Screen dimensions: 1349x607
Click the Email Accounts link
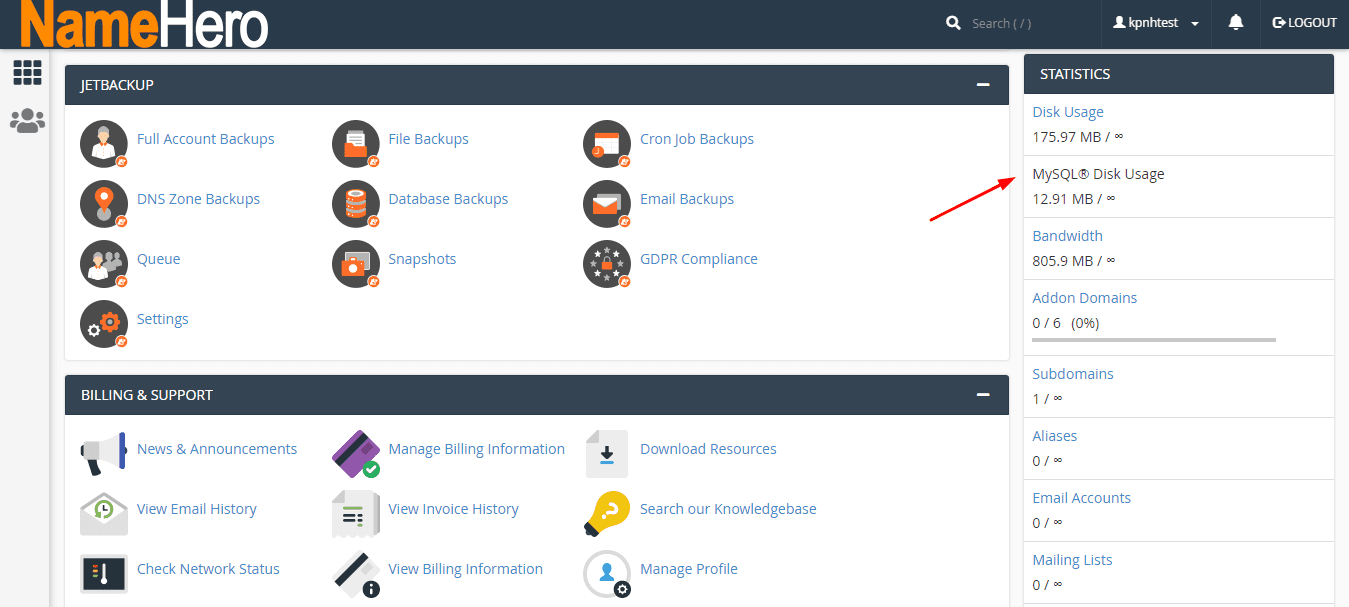tap(1081, 498)
